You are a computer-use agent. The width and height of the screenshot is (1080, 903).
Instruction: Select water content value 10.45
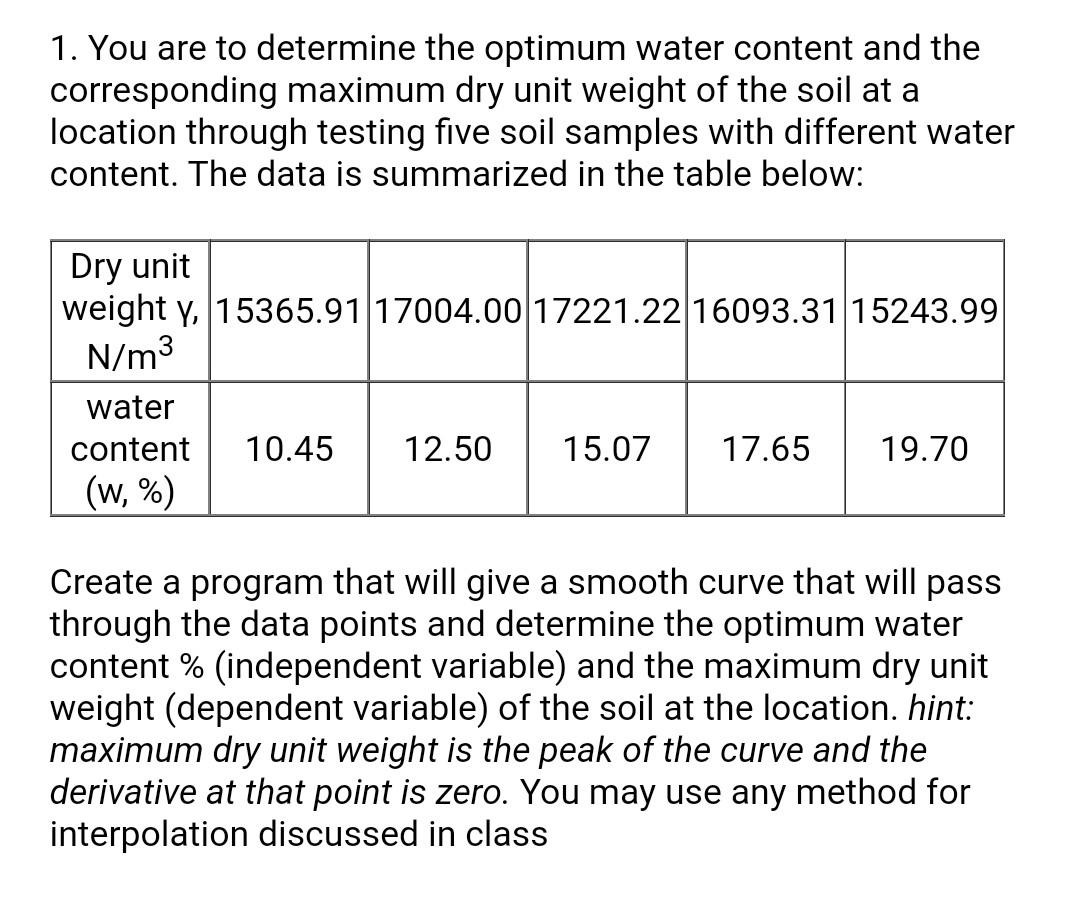pos(289,448)
